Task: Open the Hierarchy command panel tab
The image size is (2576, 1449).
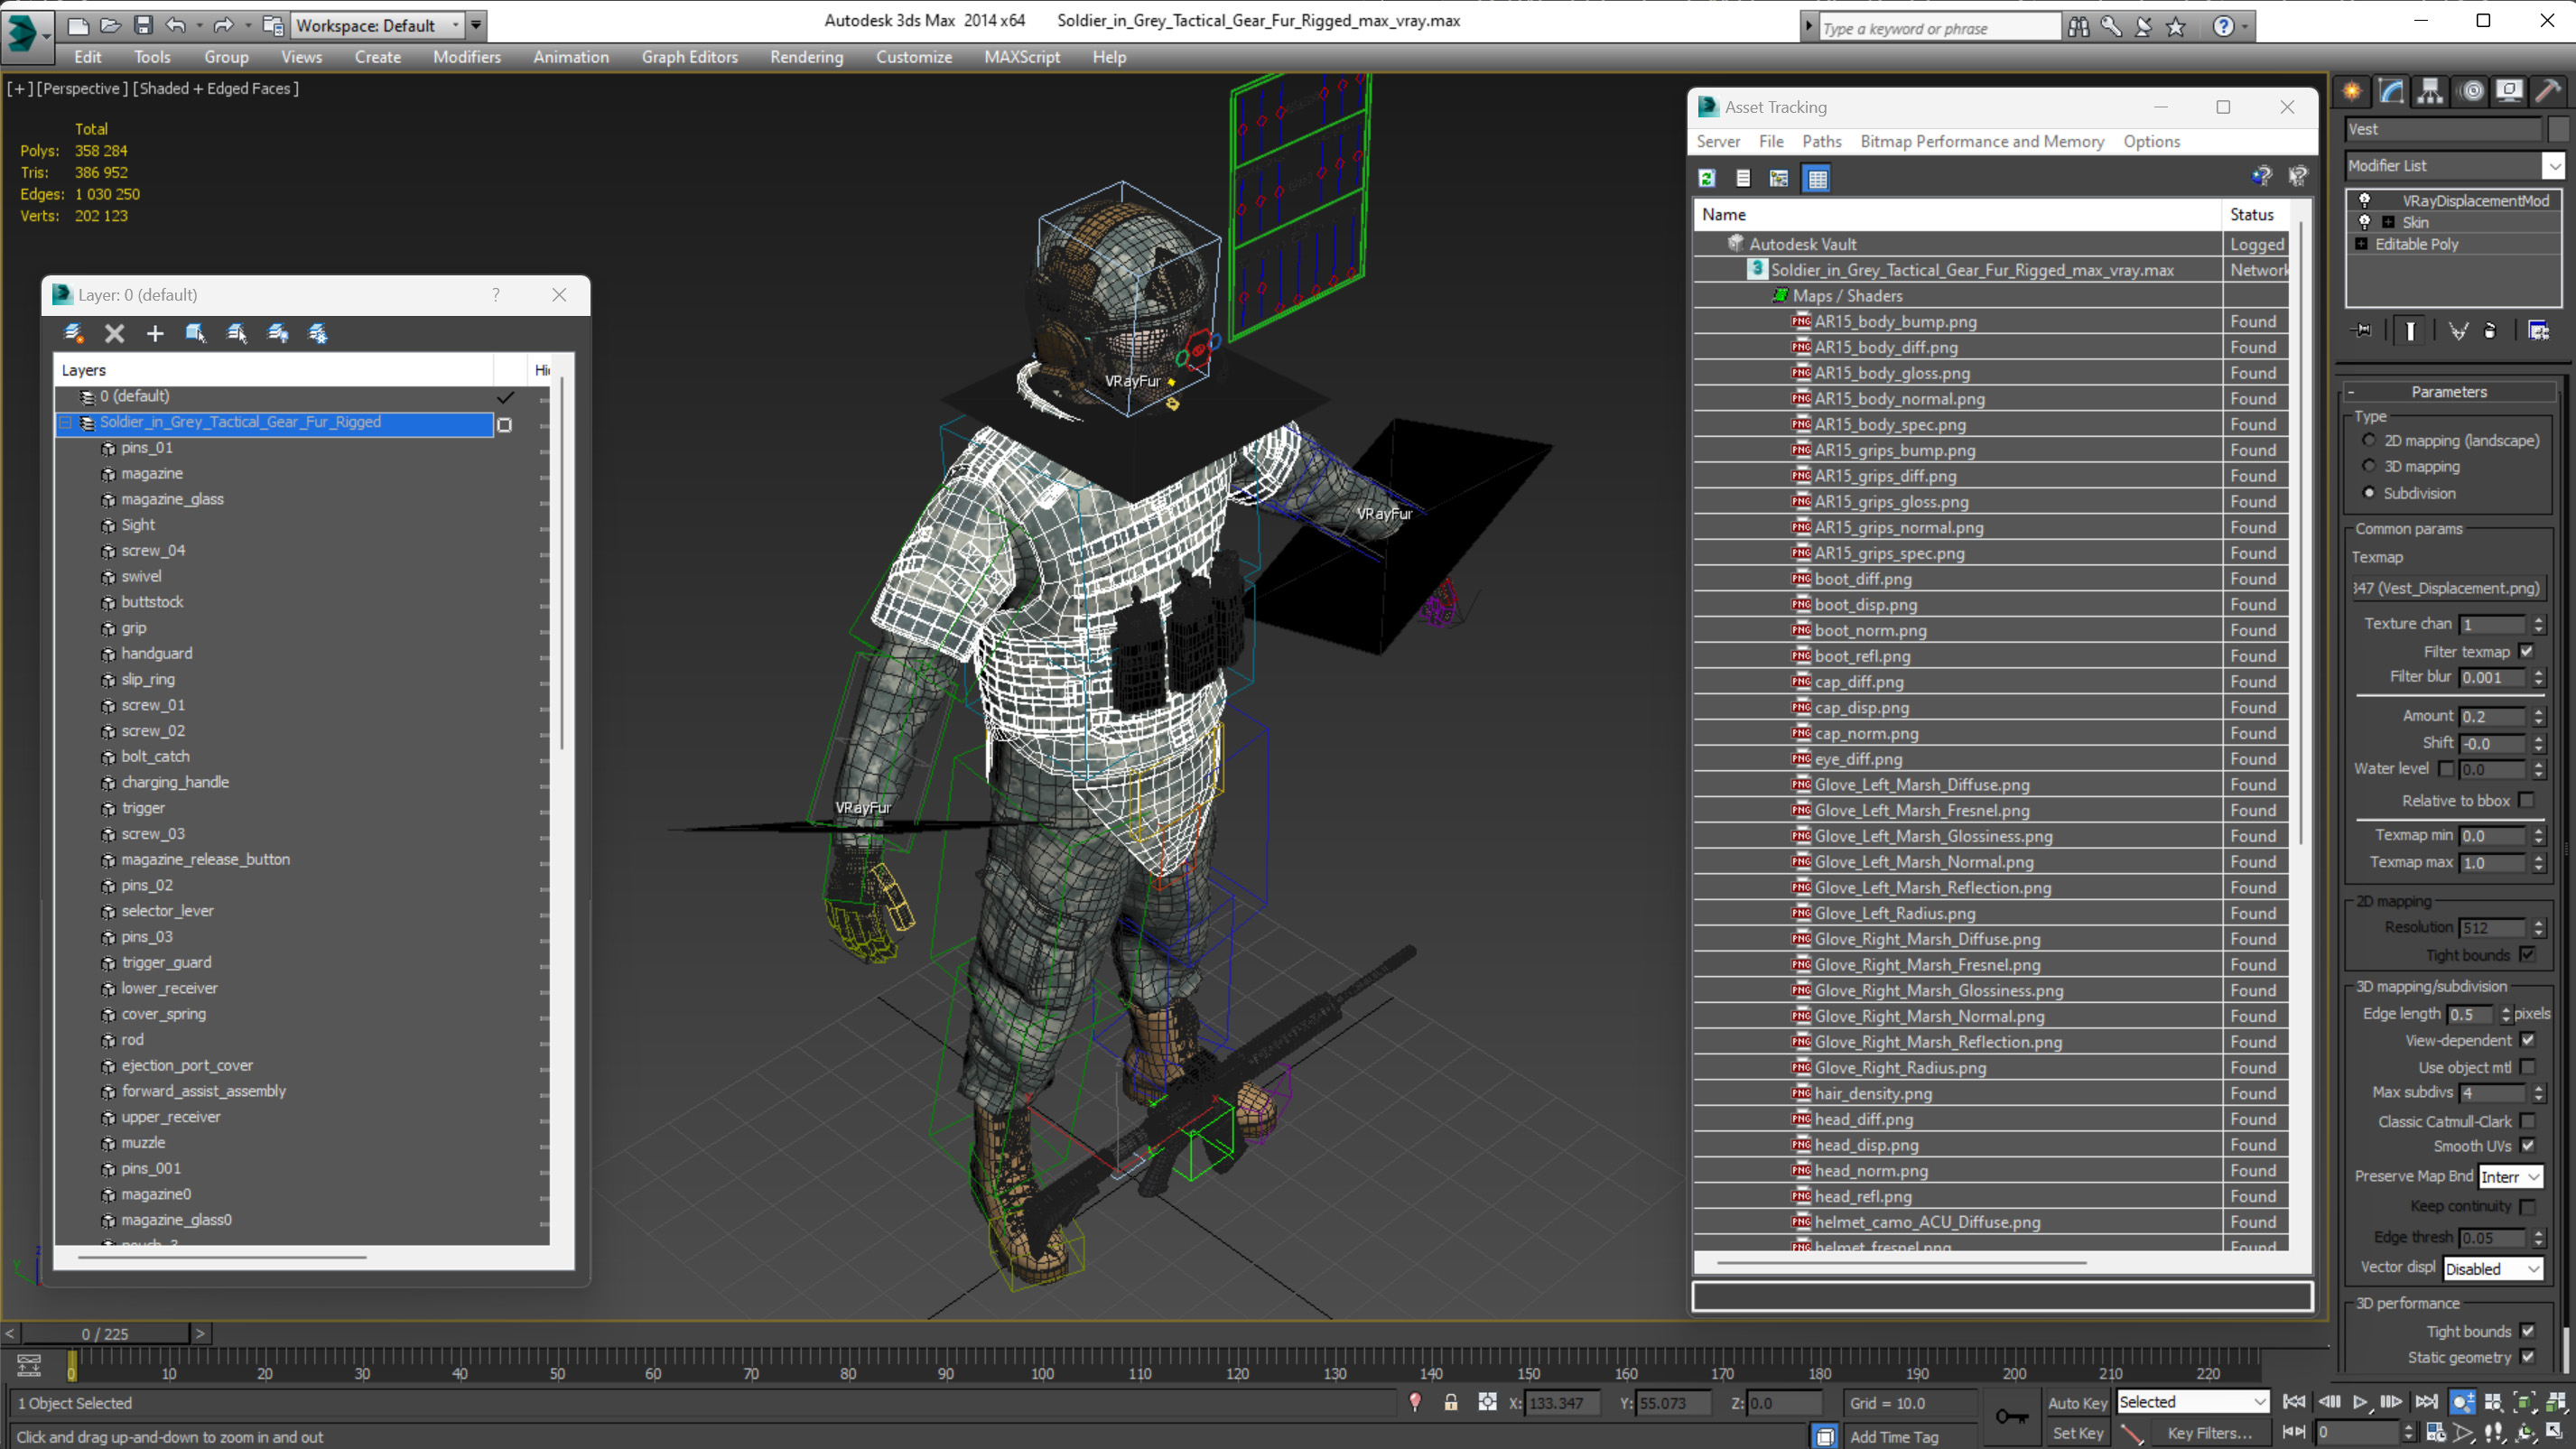Action: 2430,91
